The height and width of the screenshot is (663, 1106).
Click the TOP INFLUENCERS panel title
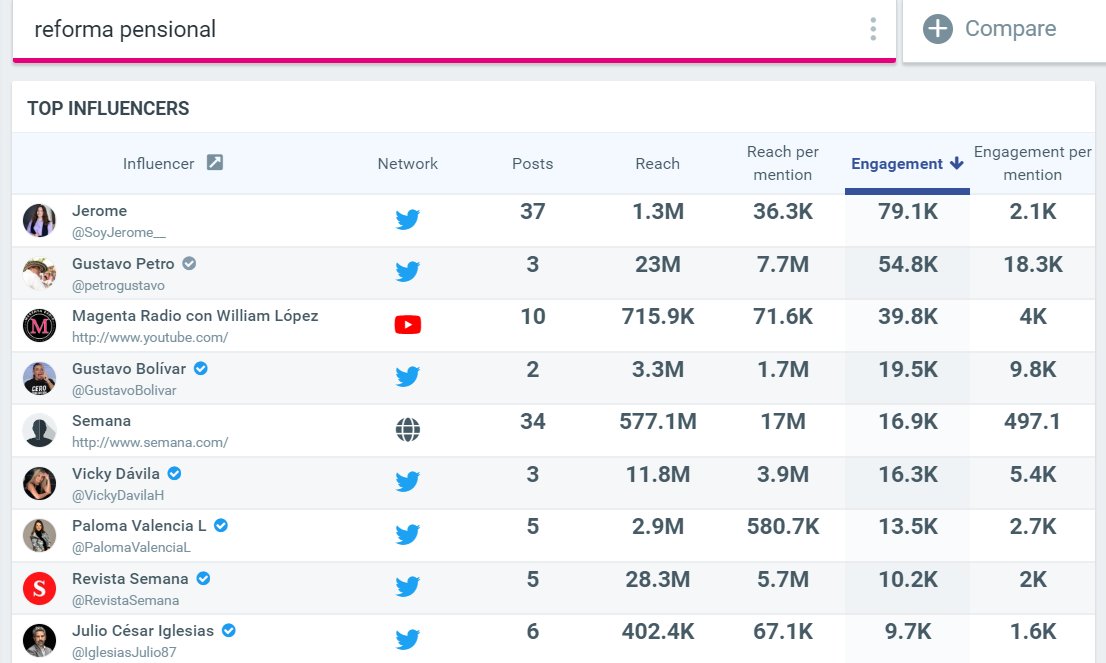[108, 109]
